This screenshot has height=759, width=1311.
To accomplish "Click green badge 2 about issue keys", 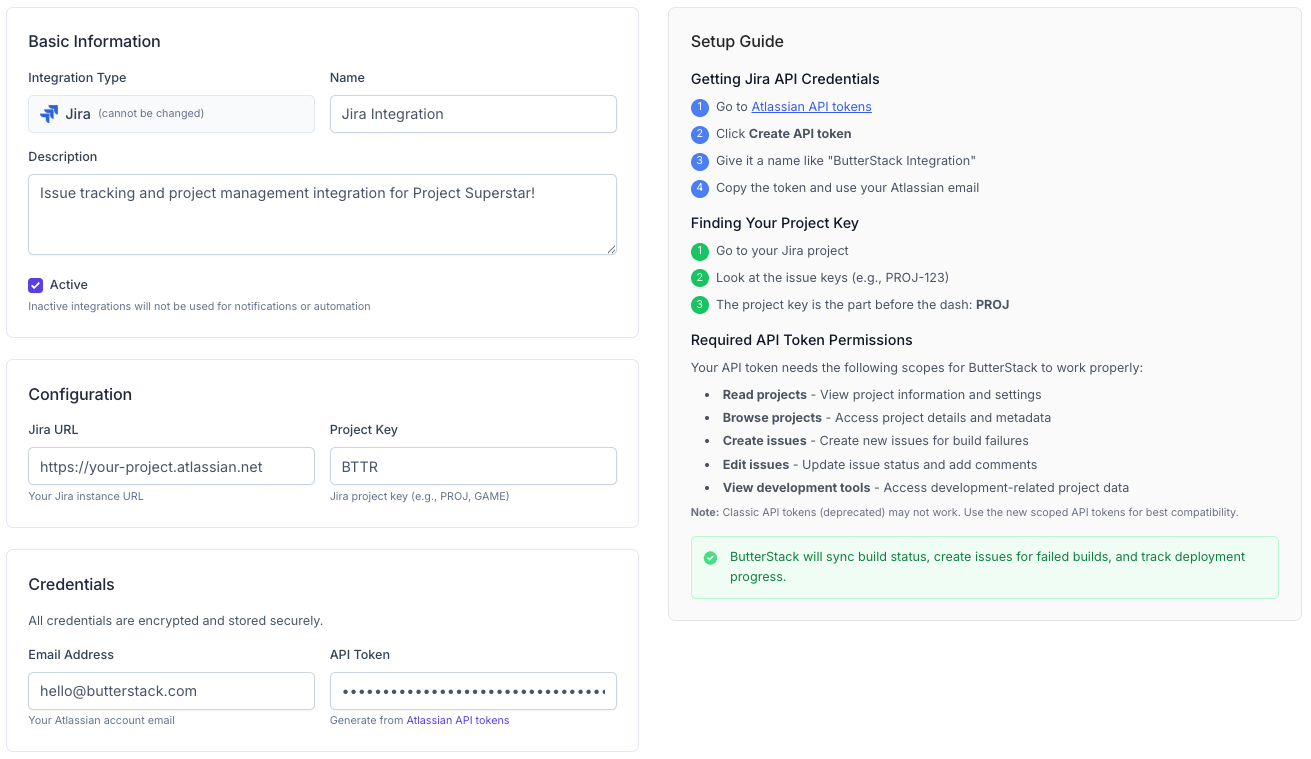I will (700, 278).
